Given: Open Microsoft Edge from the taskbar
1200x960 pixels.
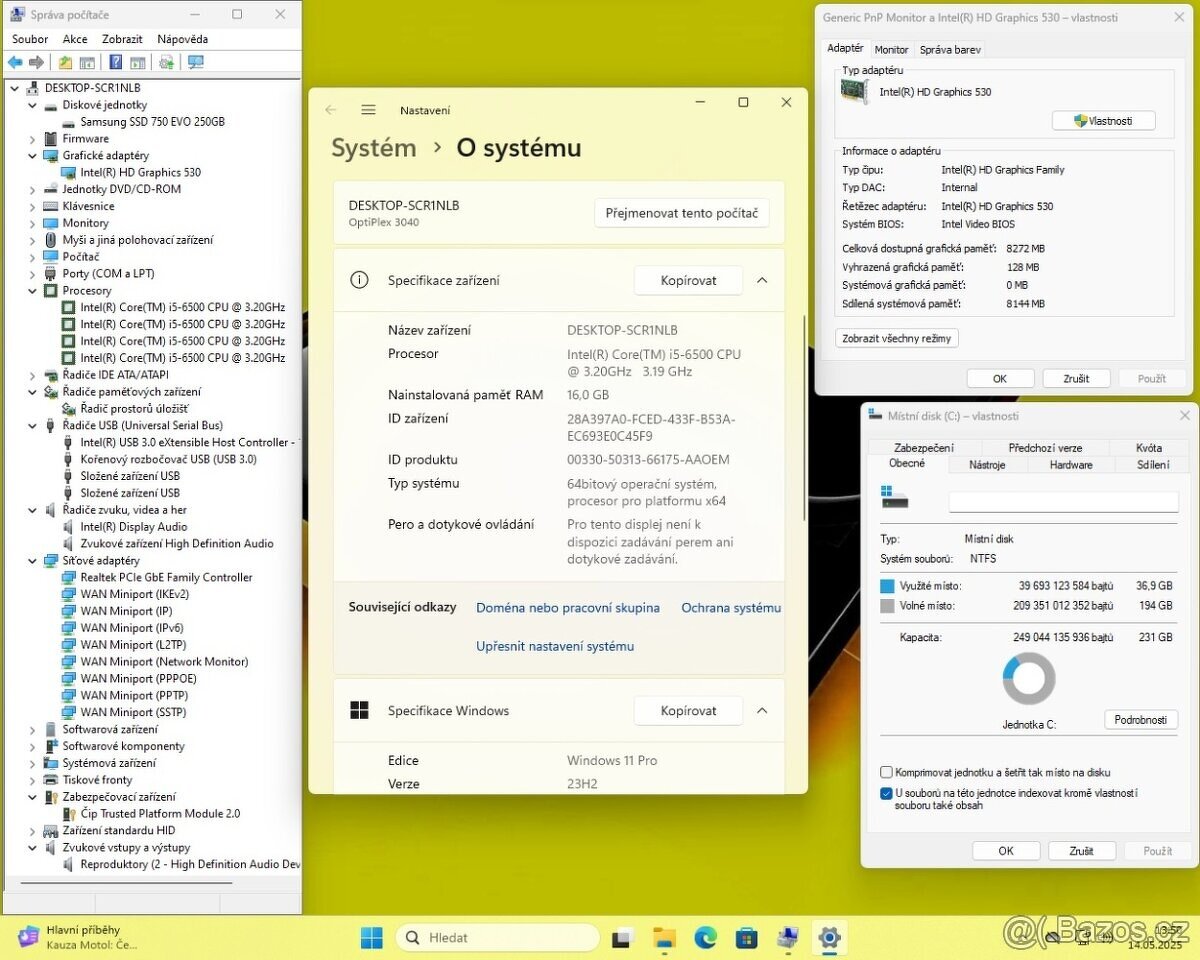Looking at the screenshot, I should tap(706, 938).
